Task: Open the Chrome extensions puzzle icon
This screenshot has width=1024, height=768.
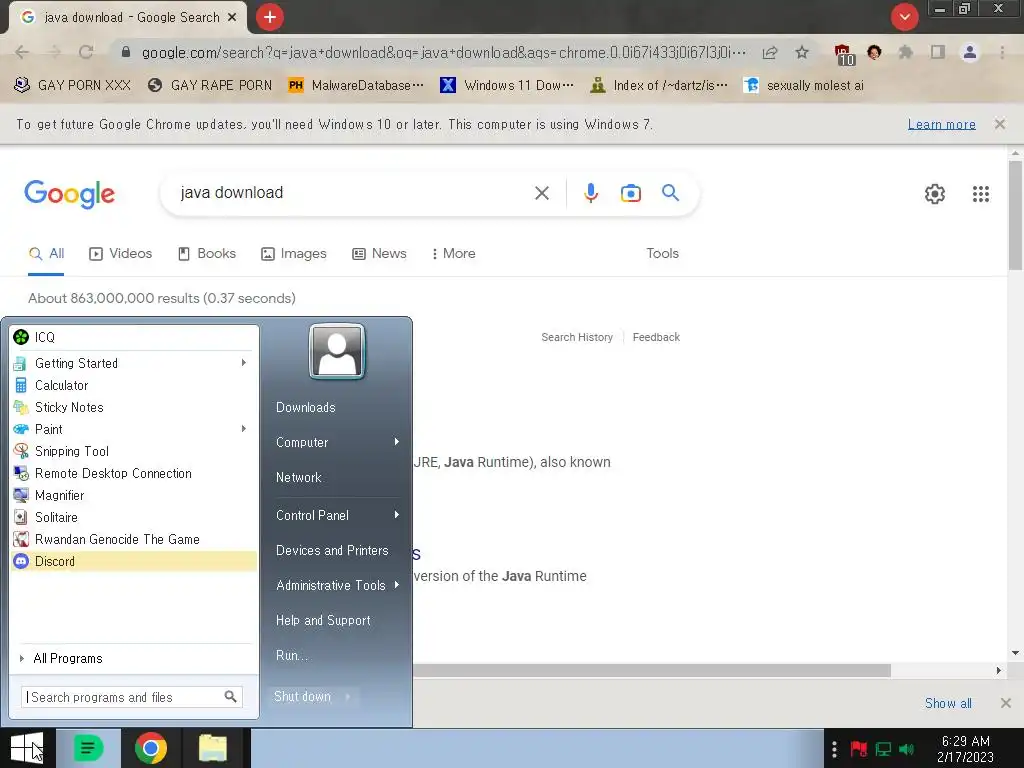Action: [x=905, y=52]
